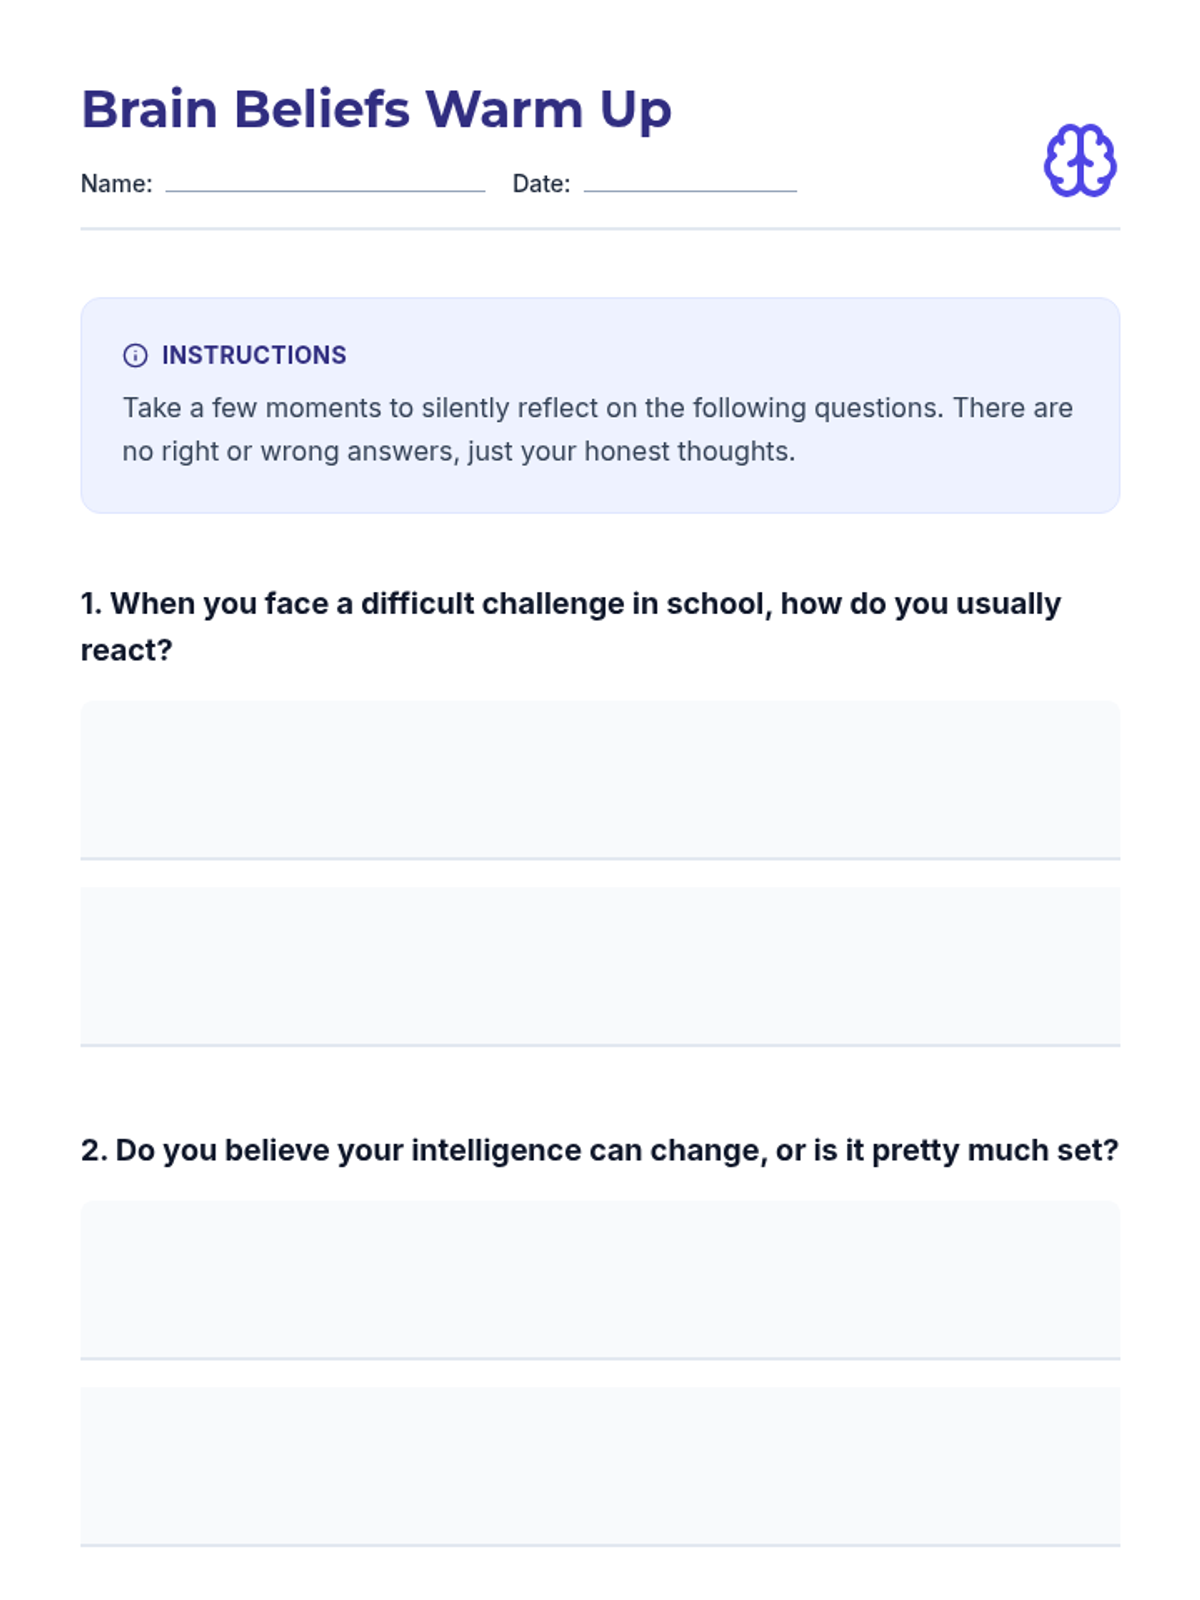Click the second answer box under question 1
Image resolution: width=1200 pixels, height=1600 pixels.
600,965
